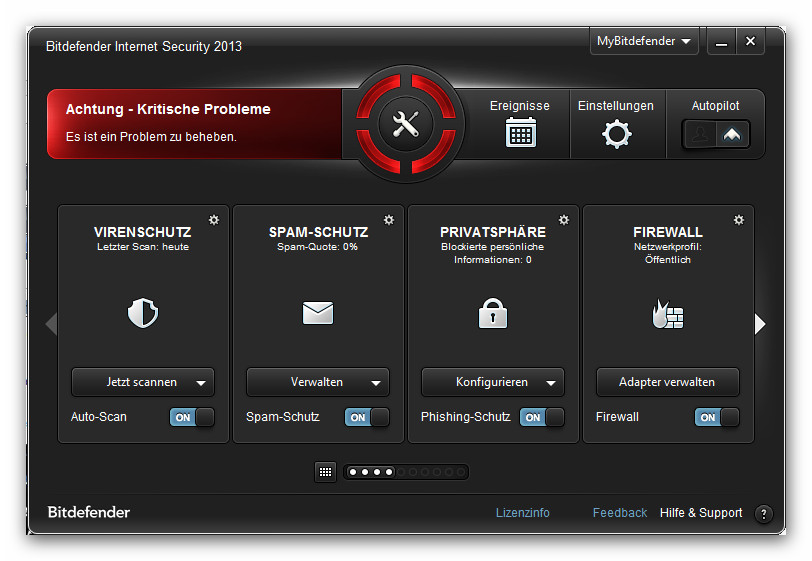Open Einstellungen gear icon
The width and height of the screenshot is (812, 561).
pos(616,134)
